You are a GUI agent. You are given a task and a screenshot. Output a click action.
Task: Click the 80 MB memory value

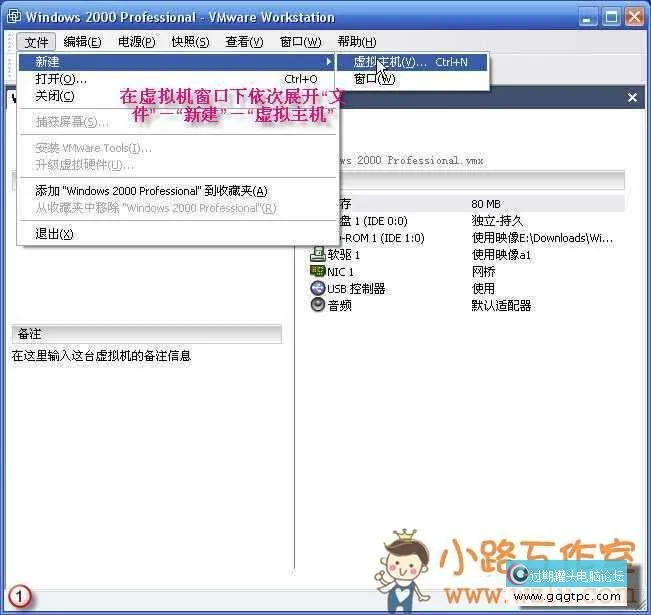[x=486, y=204]
